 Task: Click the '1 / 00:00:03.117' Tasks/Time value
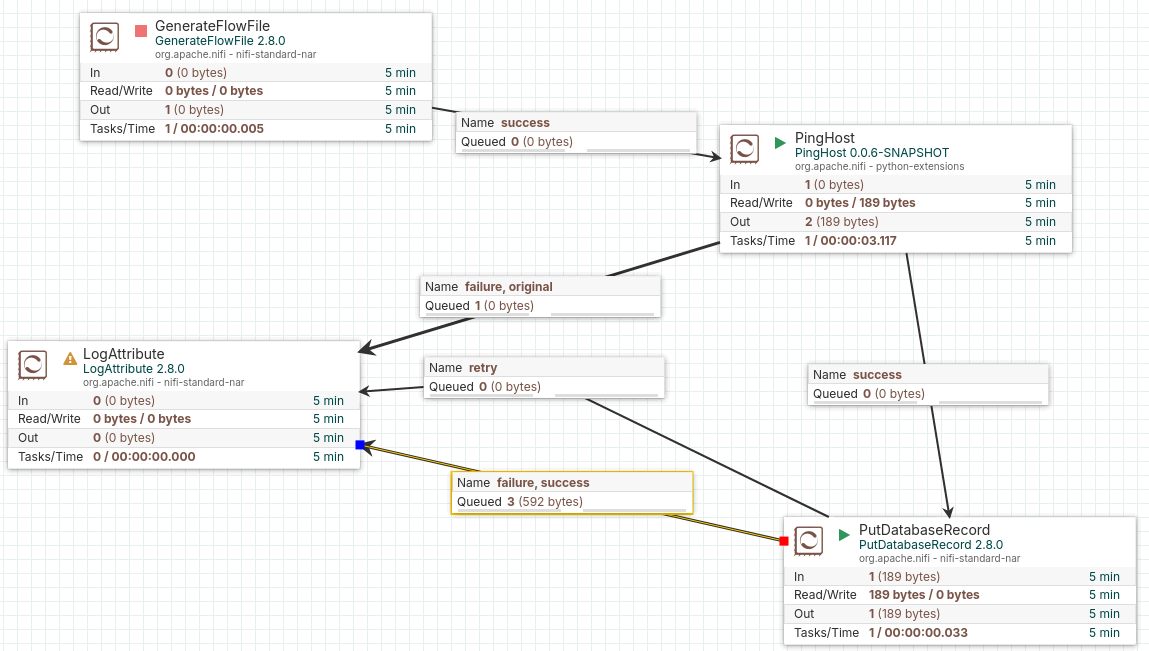click(851, 240)
